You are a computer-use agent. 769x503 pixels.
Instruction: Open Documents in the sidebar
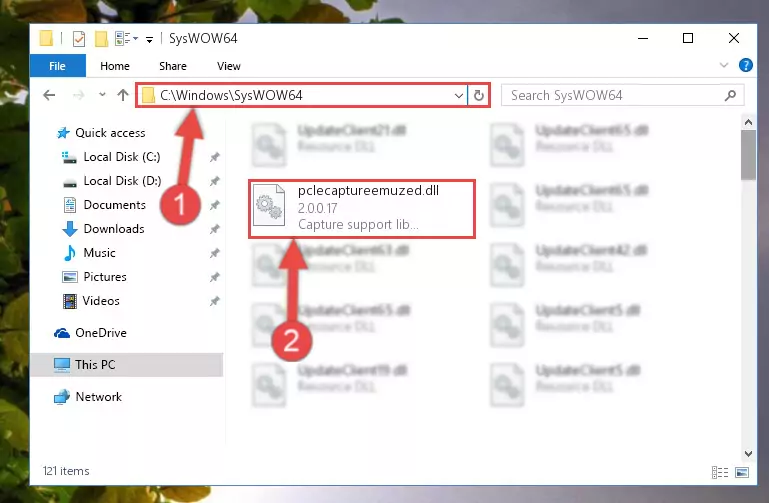104,205
